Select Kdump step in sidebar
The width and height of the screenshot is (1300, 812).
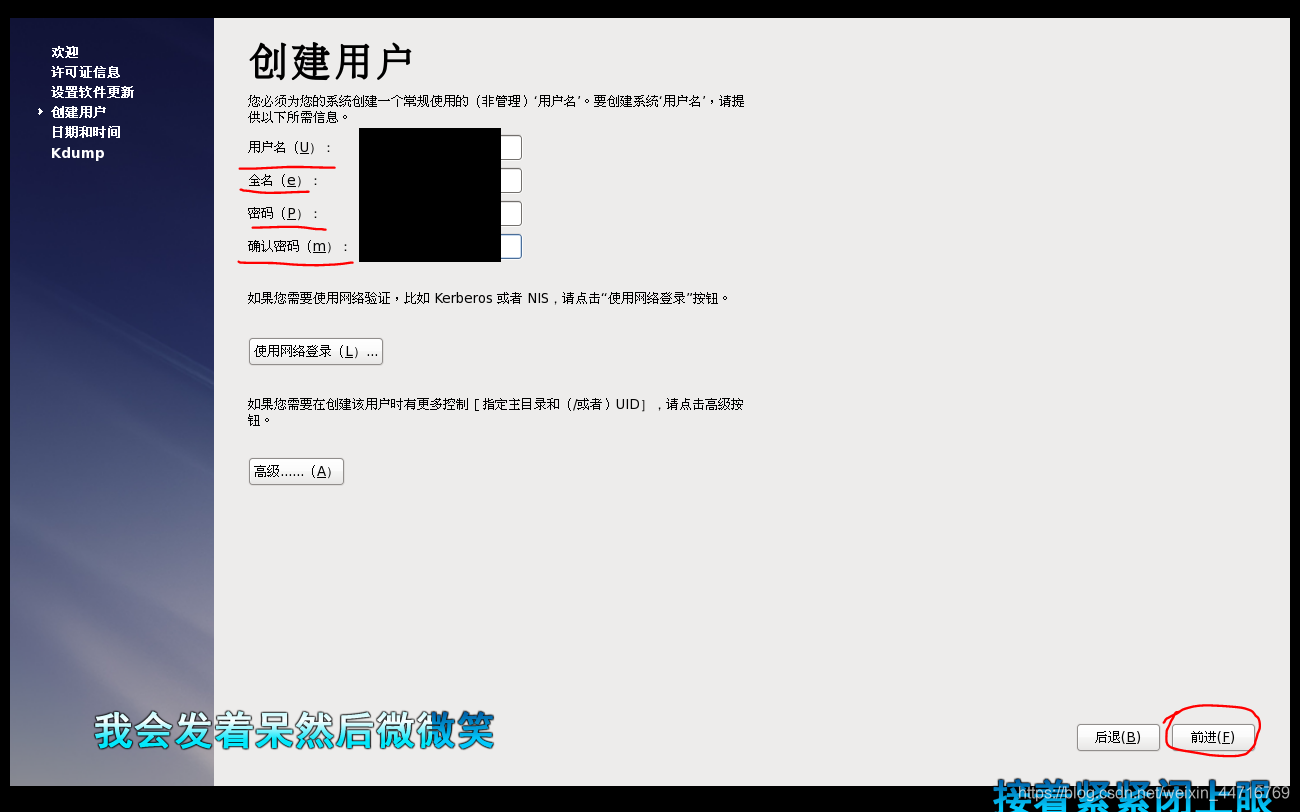point(78,153)
